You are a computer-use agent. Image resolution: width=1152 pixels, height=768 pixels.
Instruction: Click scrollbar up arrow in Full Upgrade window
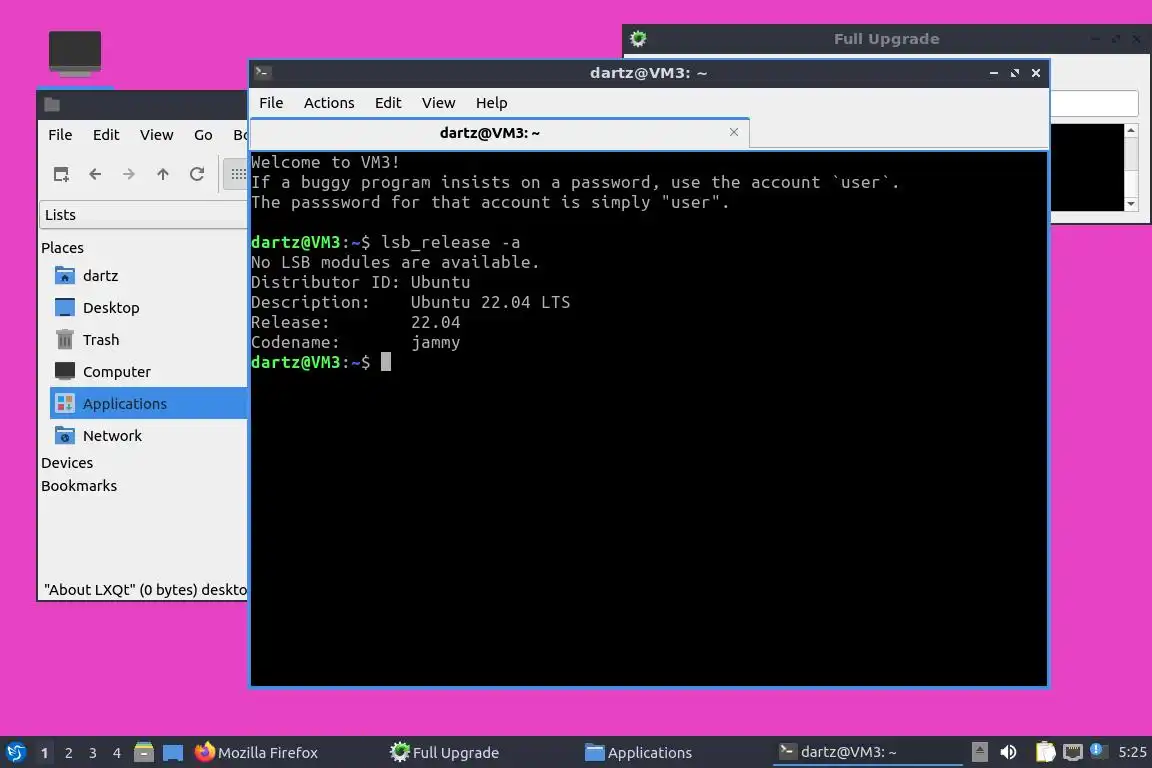(1131, 130)
